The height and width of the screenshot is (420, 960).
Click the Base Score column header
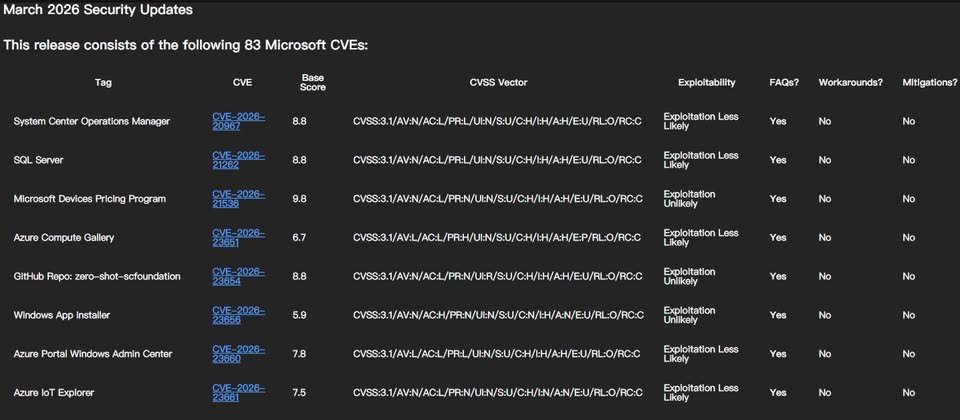coord(313,82)
